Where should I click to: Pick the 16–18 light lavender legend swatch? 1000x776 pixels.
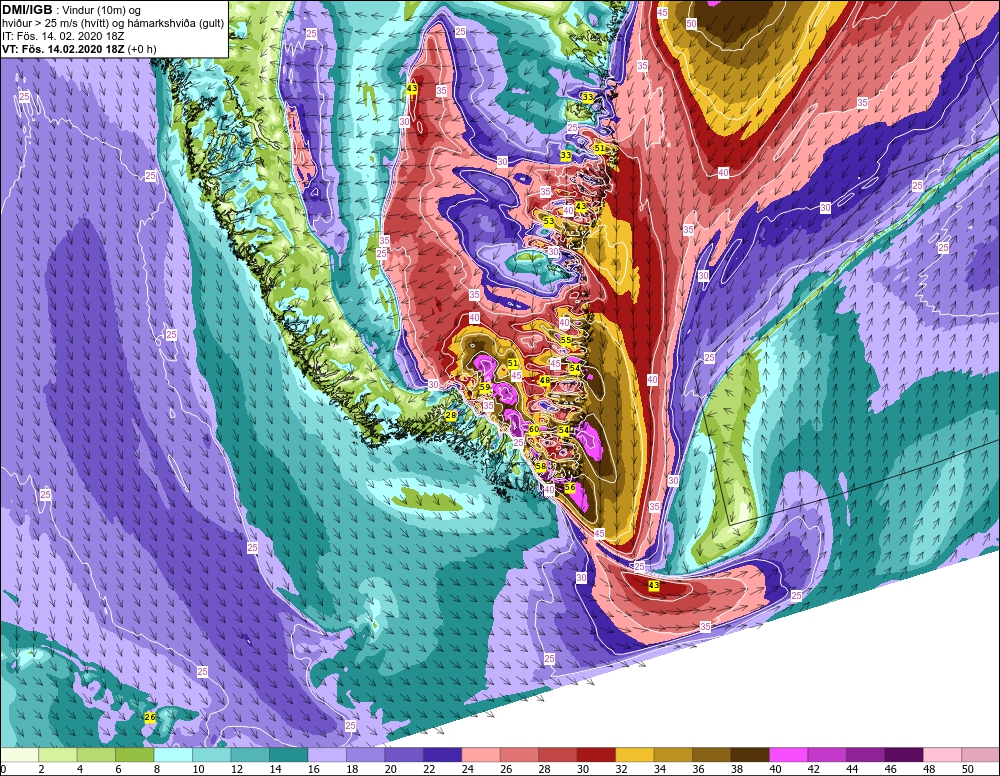(x=327, y=755)
